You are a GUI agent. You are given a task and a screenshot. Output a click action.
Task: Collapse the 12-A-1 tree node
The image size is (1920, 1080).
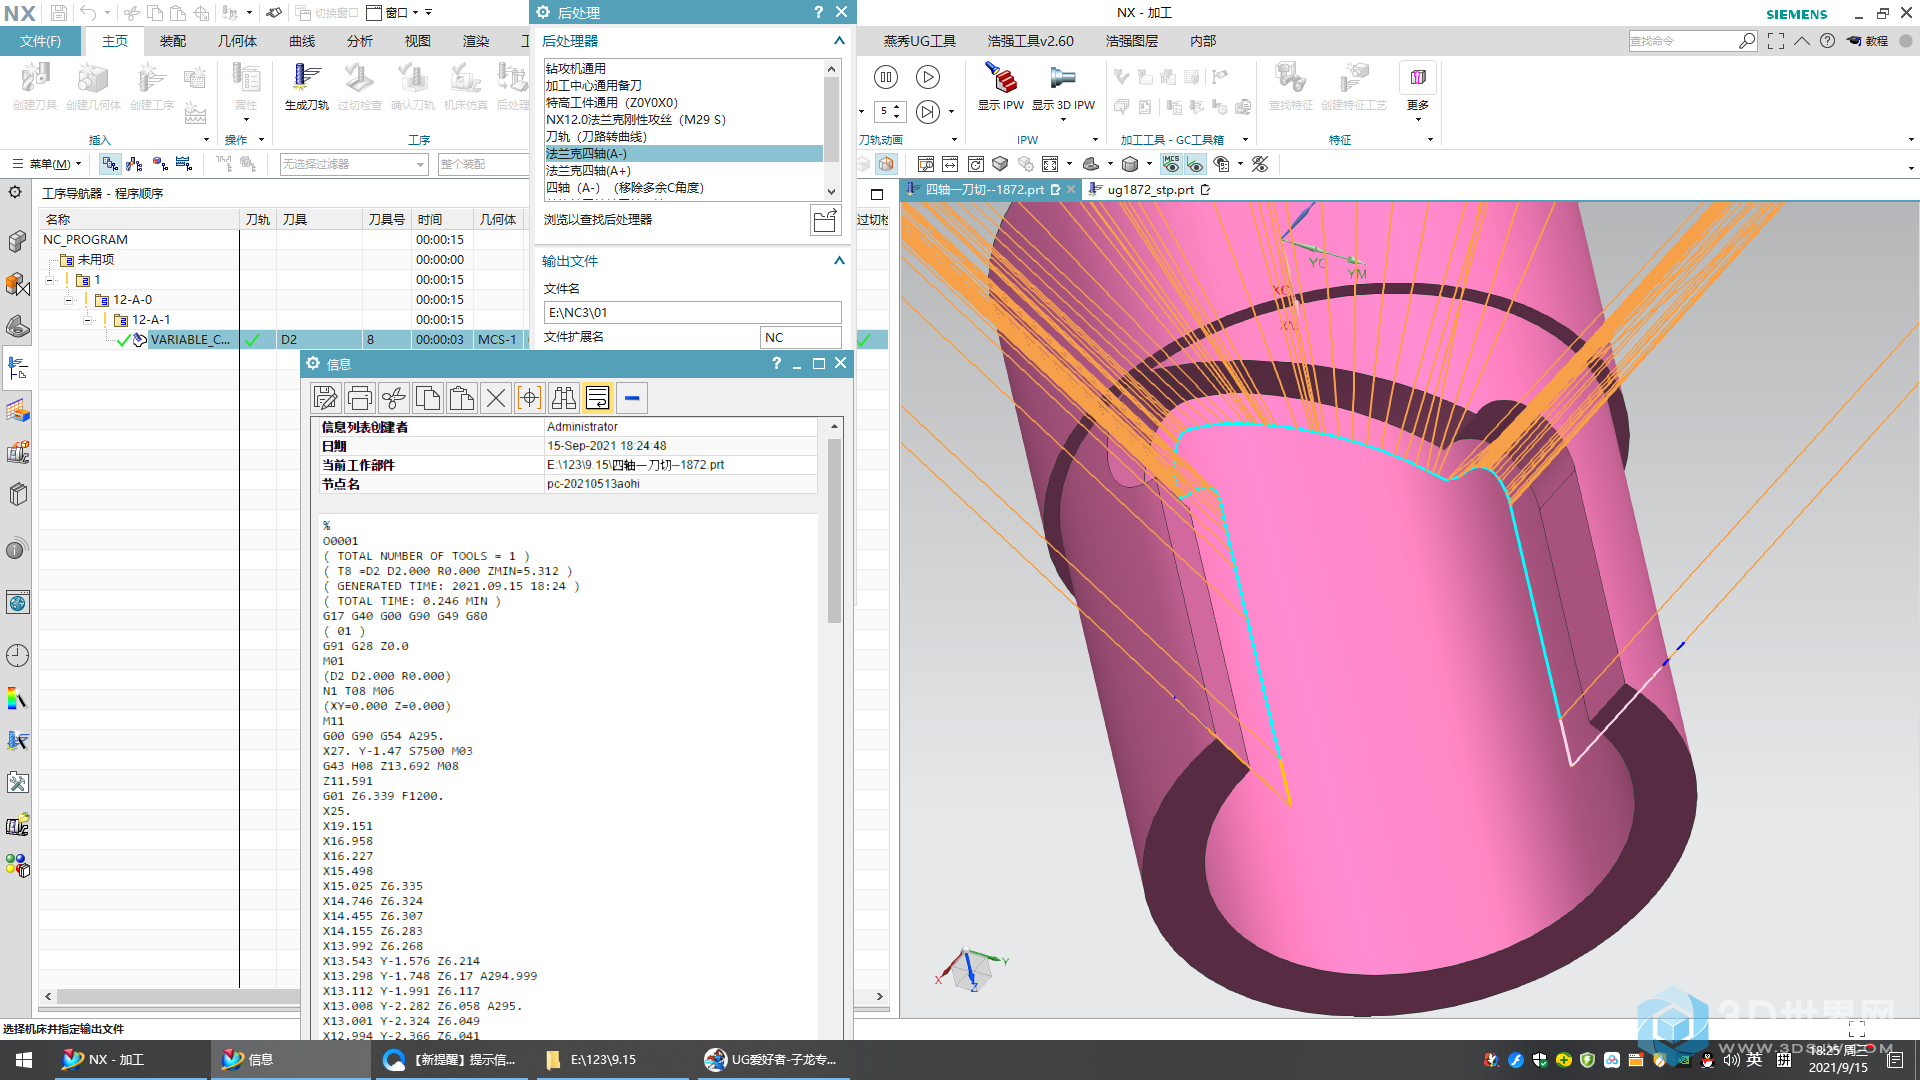(x=87, y=320)
